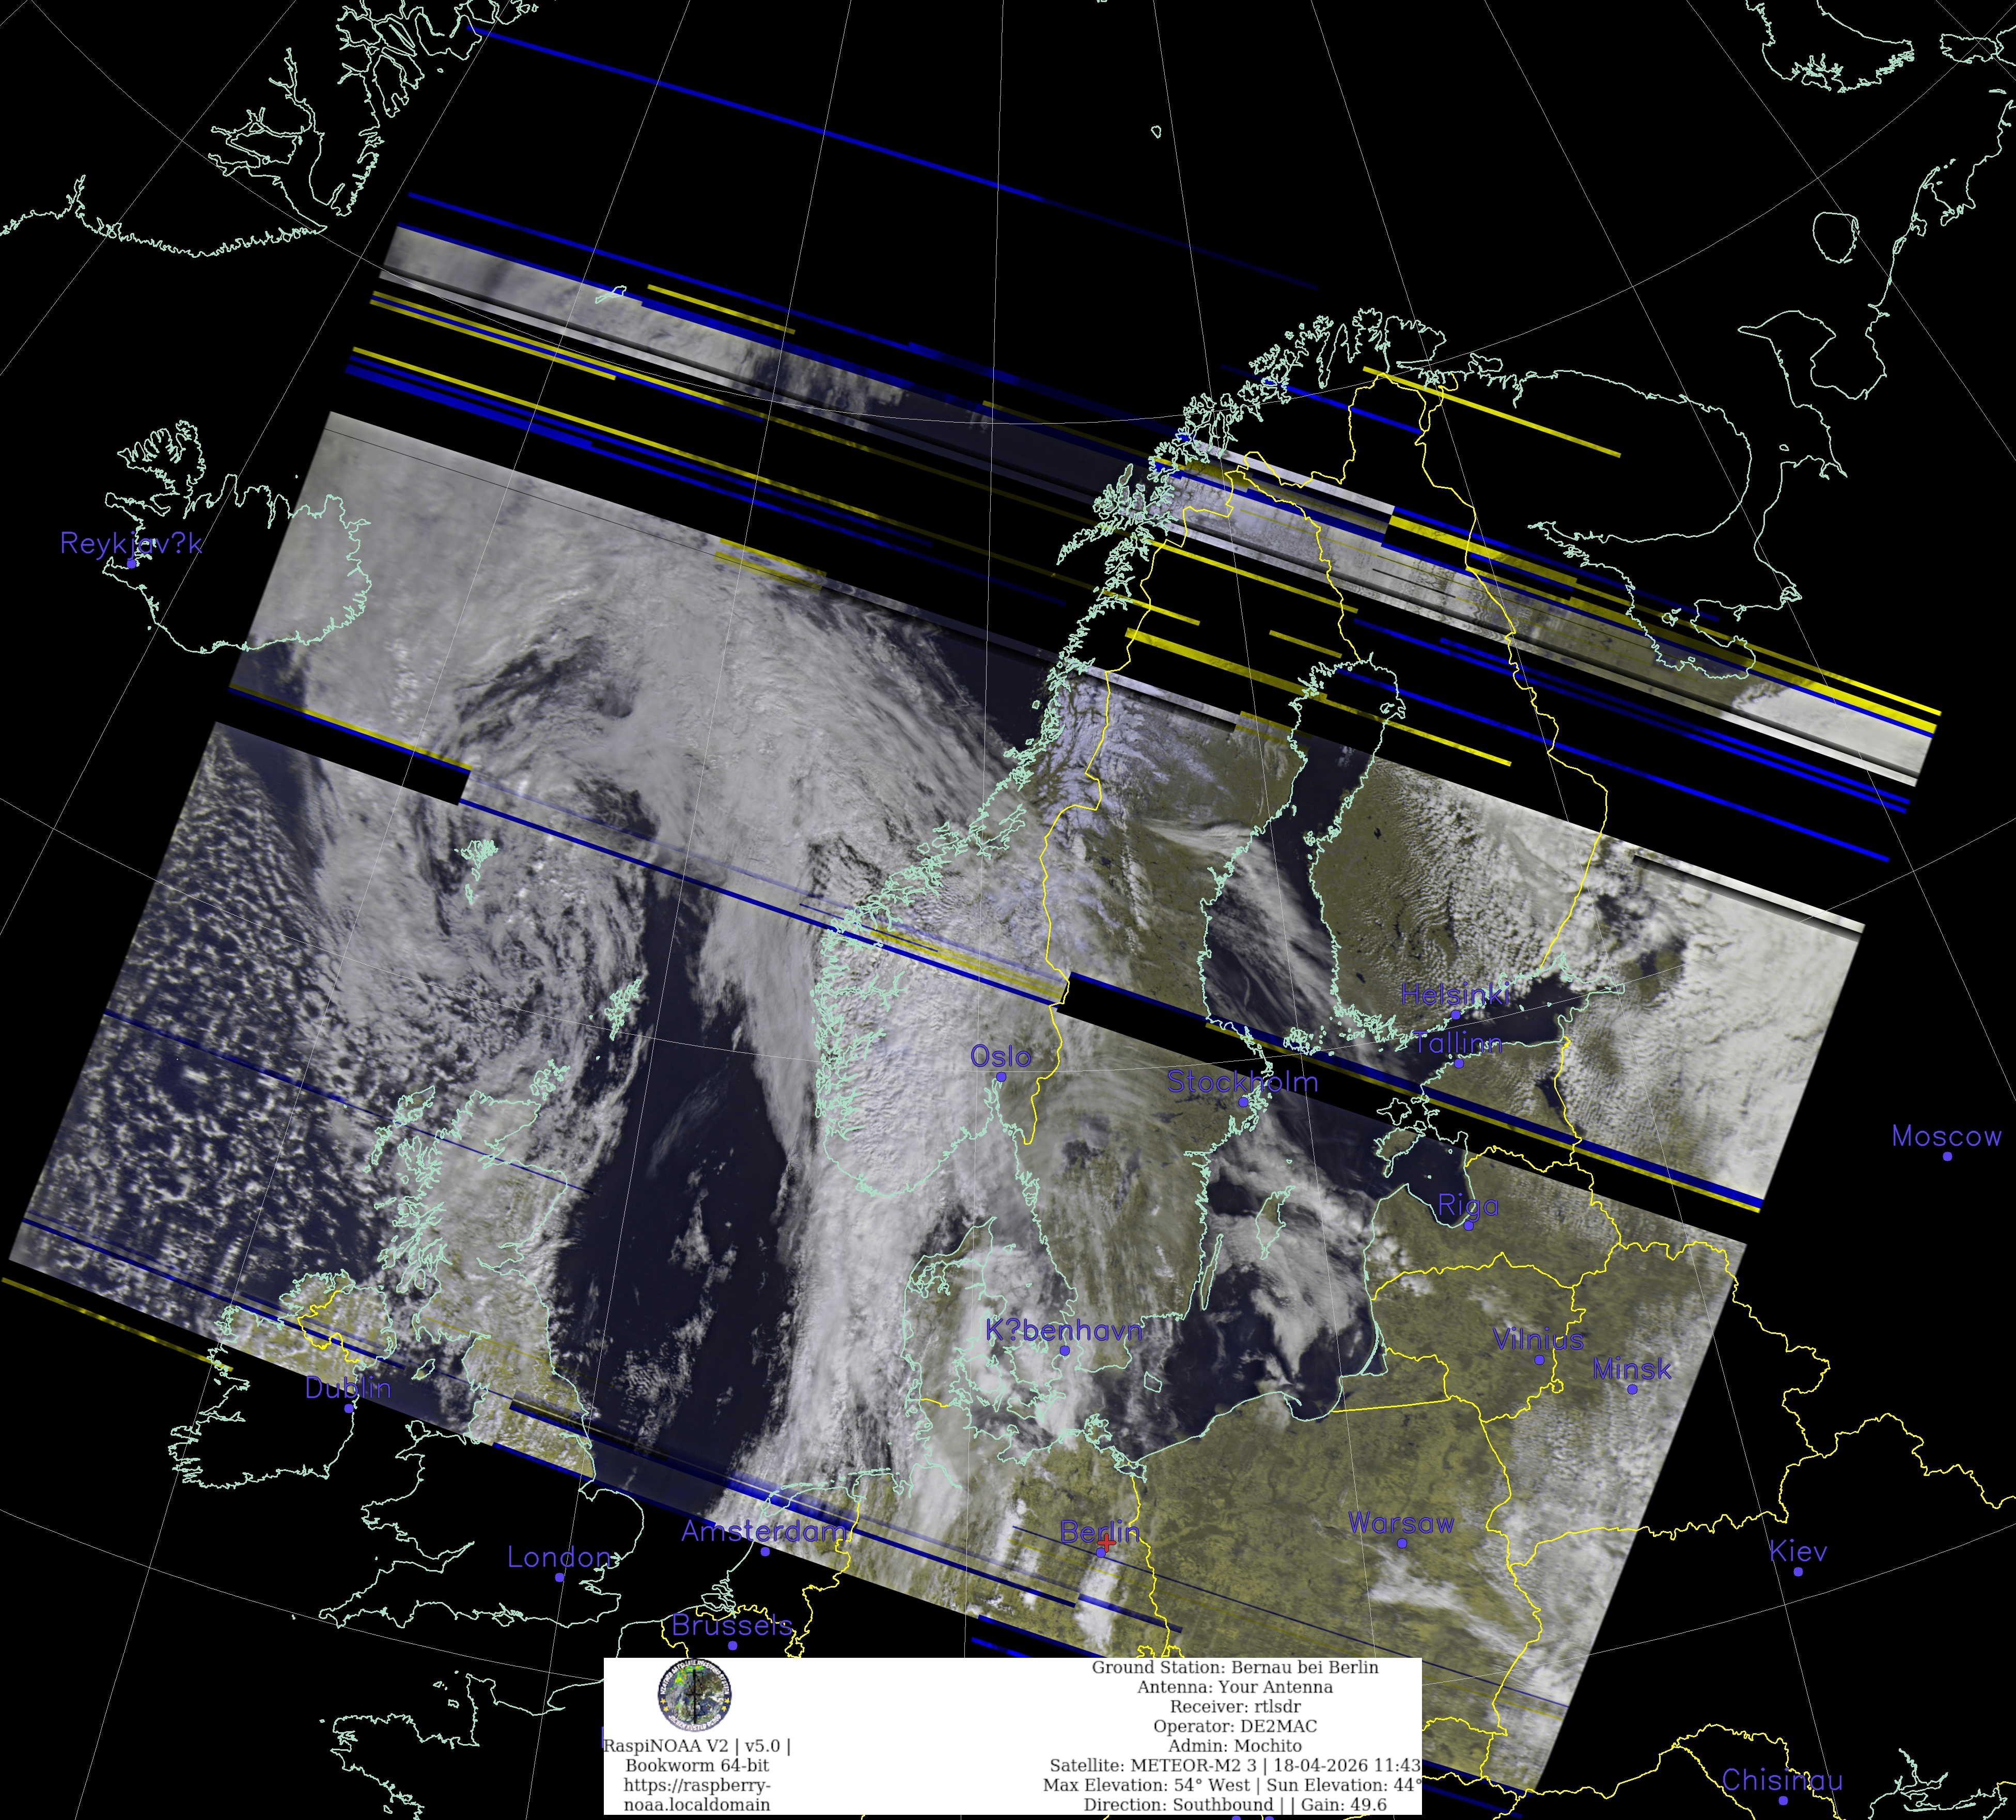Click the London map label
The width and height of the screenshot is (2016, 1820).
click(x=559, y=1557)
